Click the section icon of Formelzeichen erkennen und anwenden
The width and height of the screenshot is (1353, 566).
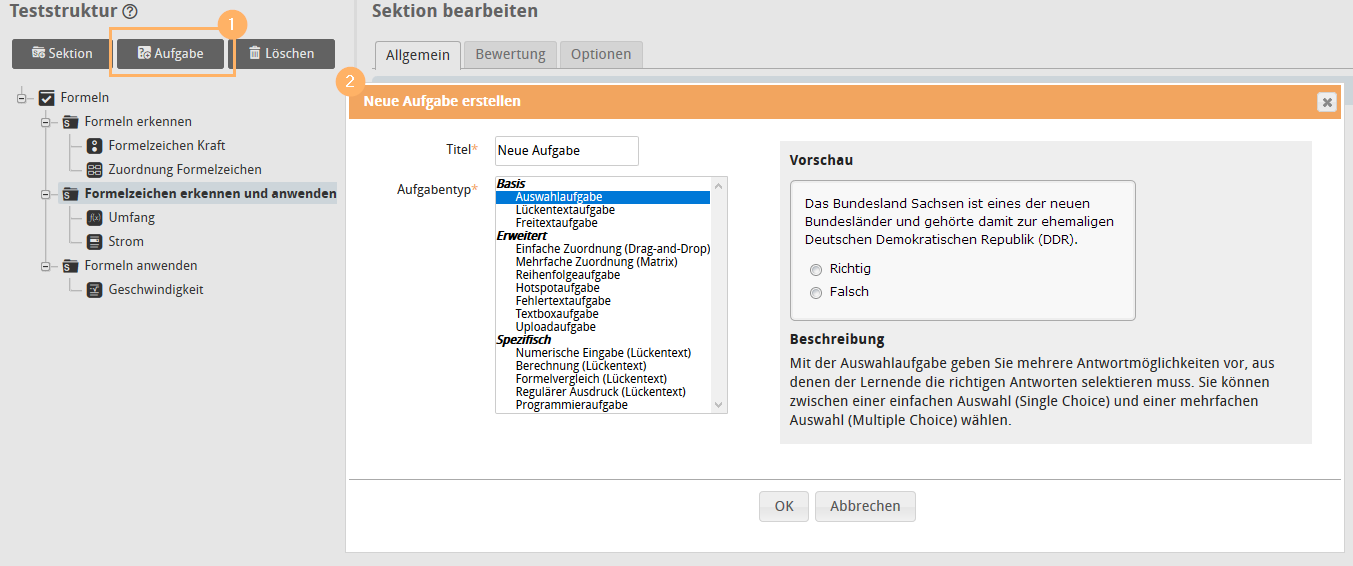tap(70, 194)
